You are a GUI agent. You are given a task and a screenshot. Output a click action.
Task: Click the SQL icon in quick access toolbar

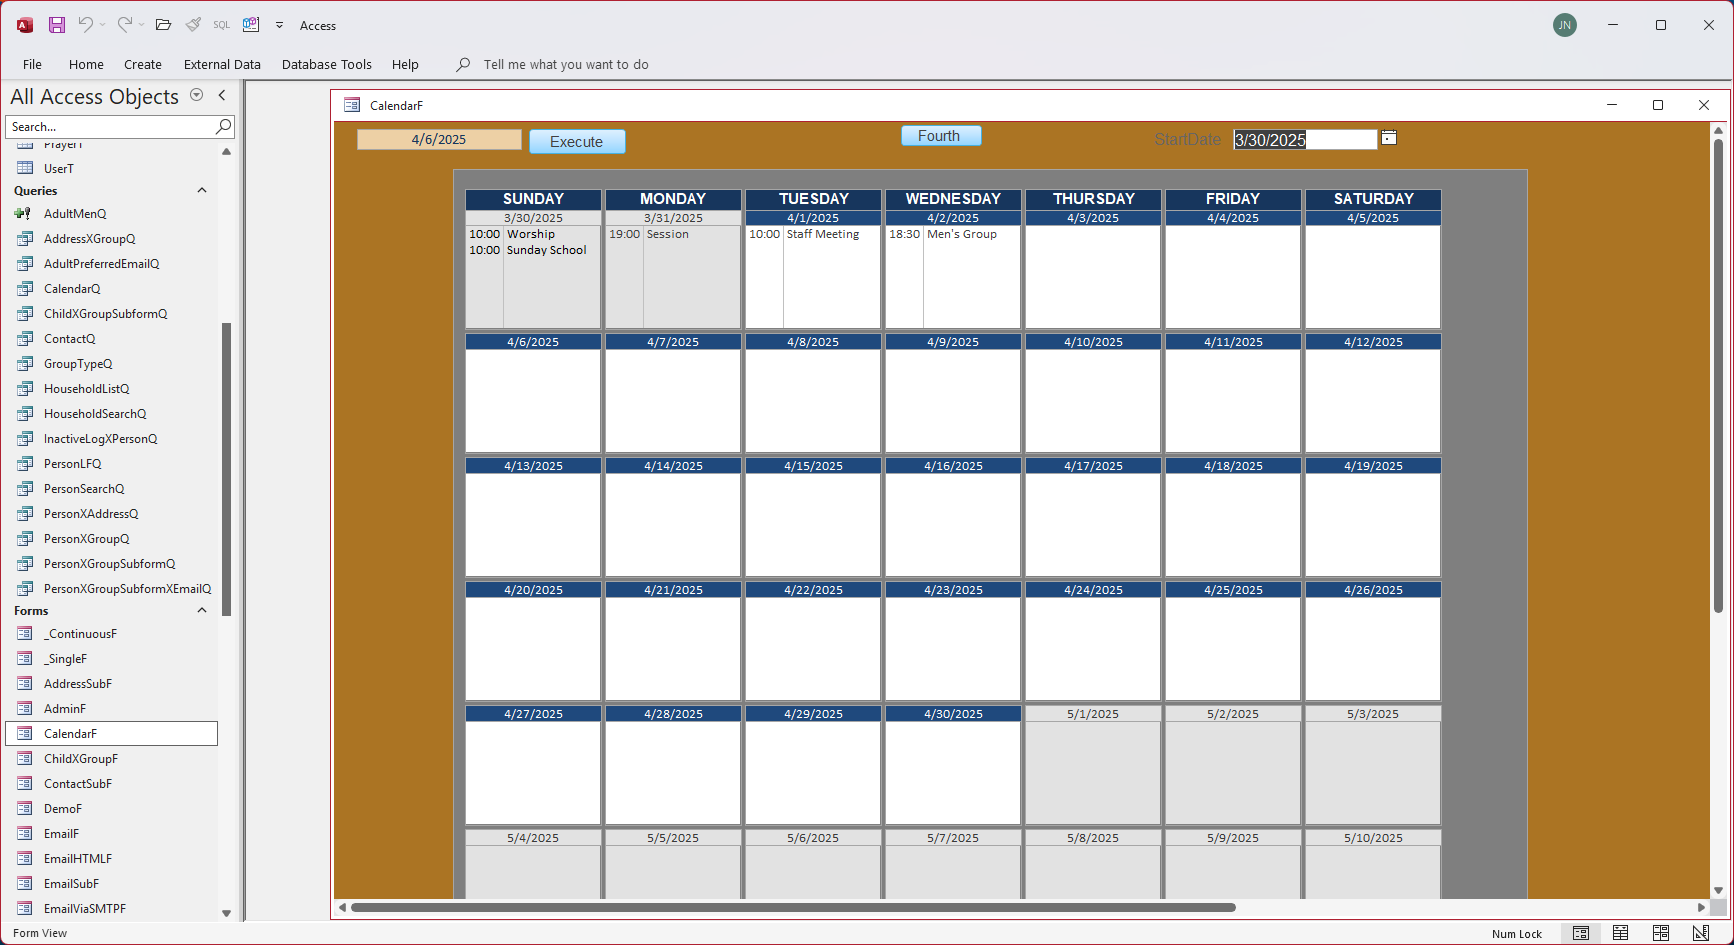(221, 25)
